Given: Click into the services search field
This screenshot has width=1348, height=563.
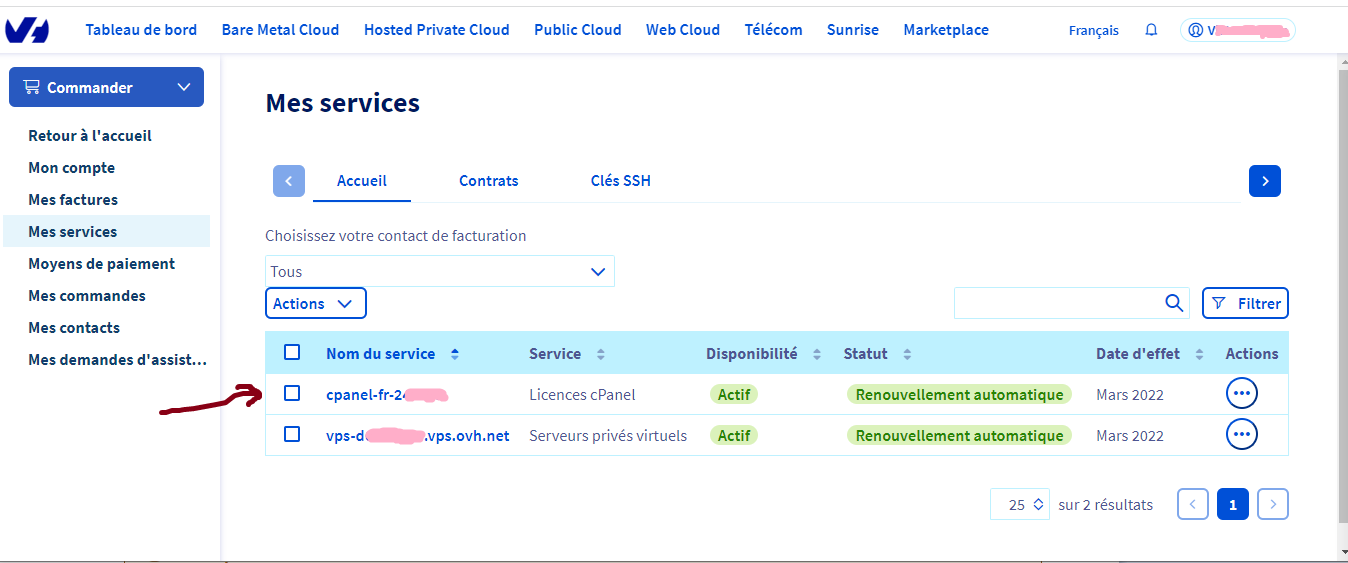Looking at the screenshot, I should [1055, 303].
